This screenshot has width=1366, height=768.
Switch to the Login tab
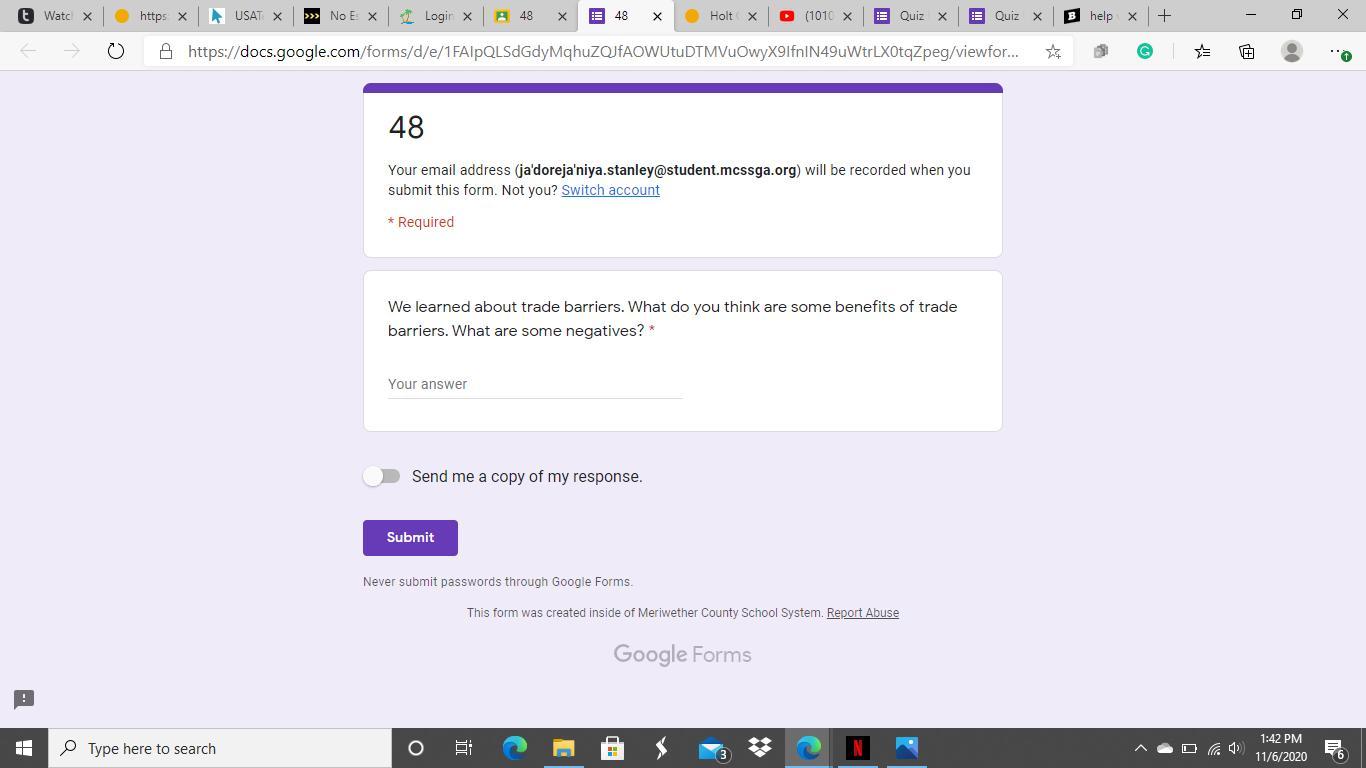pos(436,16)
